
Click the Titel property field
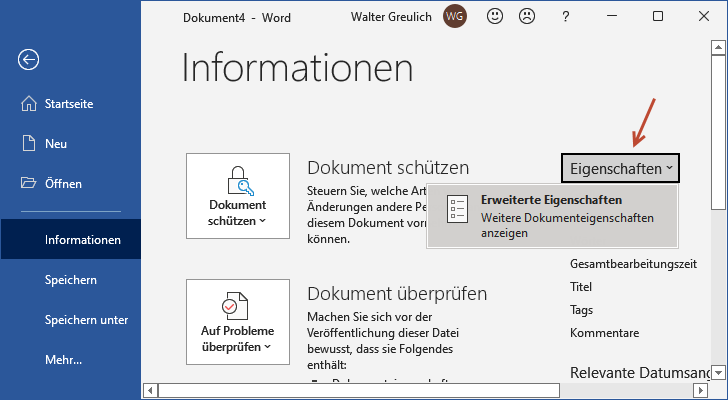[581, 287]
